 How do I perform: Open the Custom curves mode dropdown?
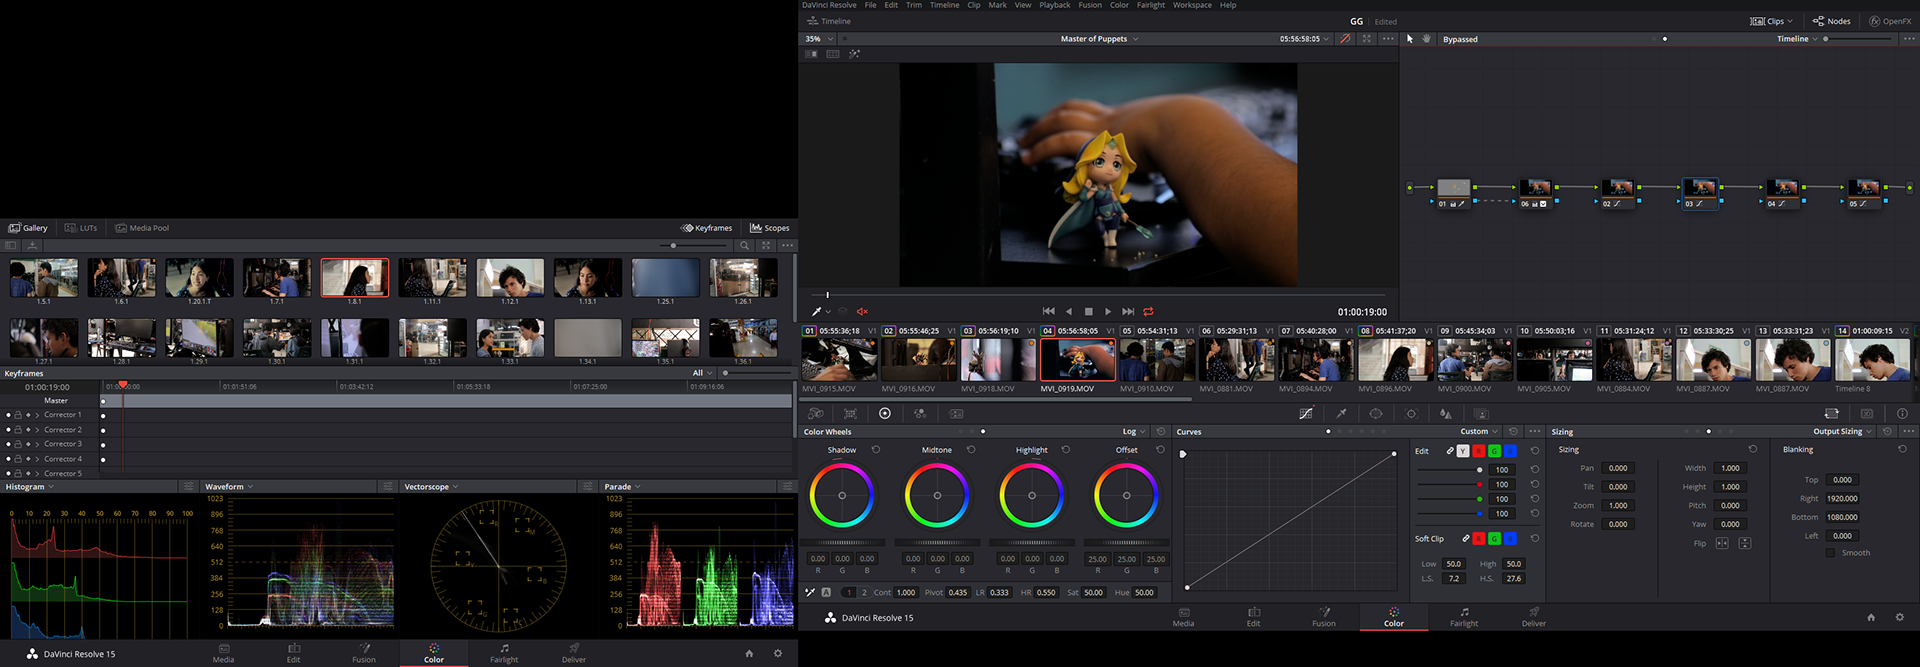[x=1479, y=432]
